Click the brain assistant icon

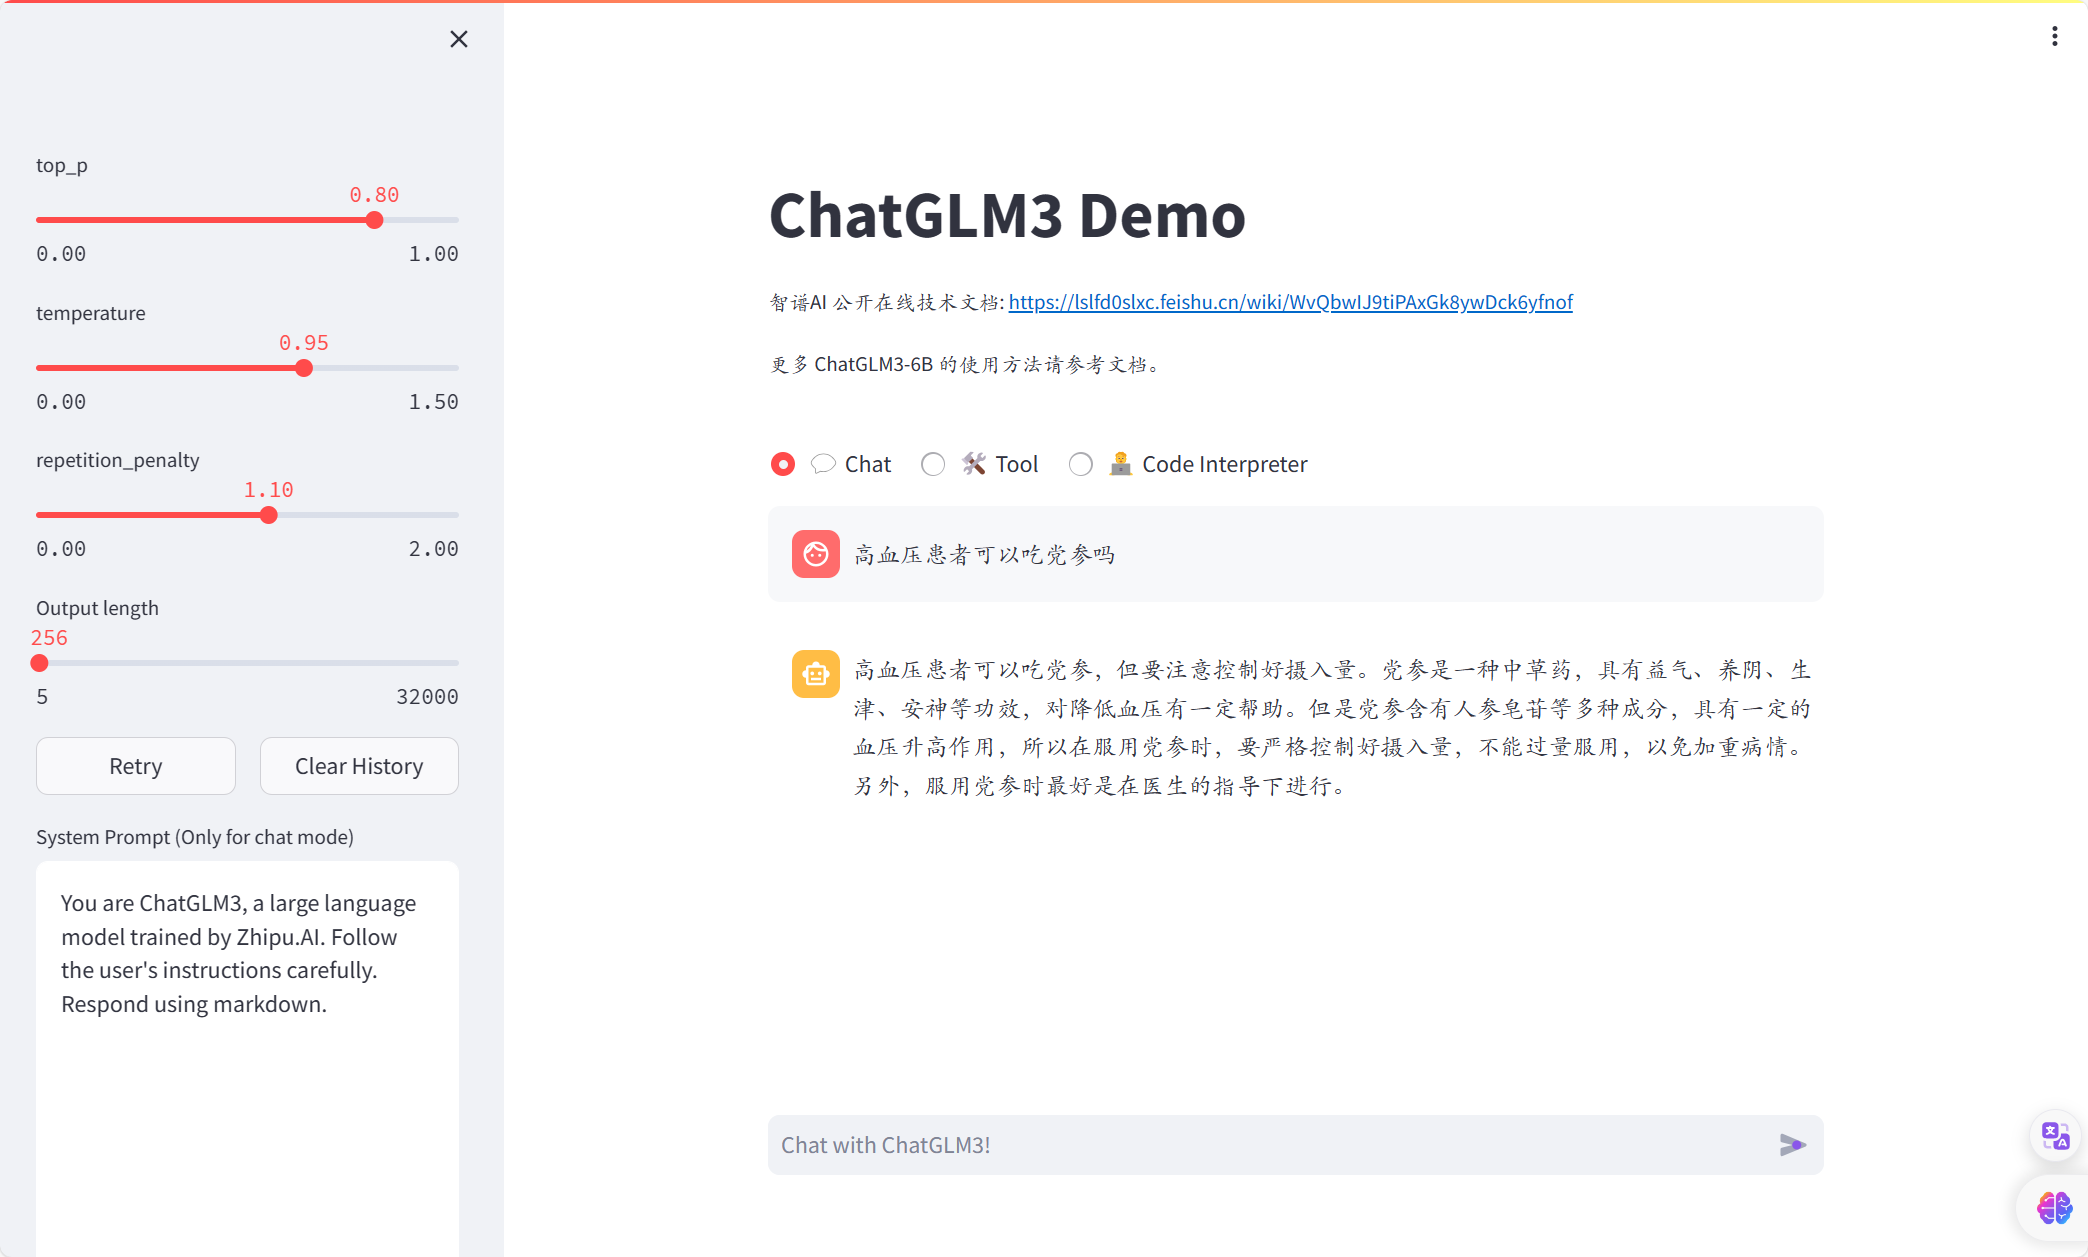coord(2054,1208)
